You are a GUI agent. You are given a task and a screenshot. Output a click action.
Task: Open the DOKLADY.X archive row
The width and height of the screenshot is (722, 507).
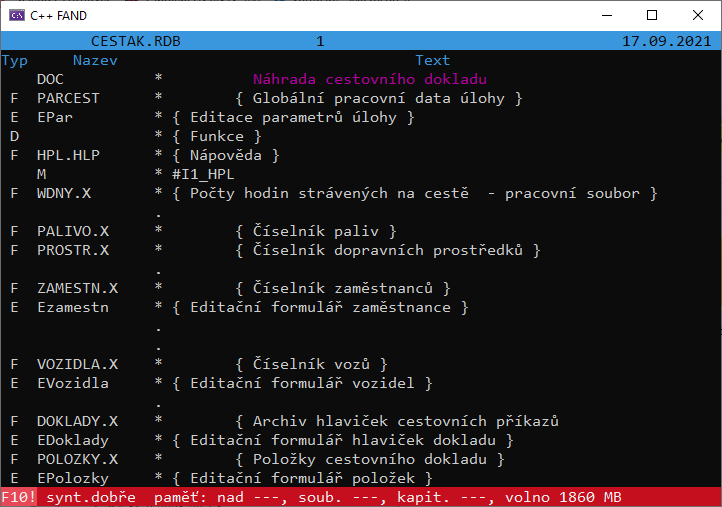(78, 421)
